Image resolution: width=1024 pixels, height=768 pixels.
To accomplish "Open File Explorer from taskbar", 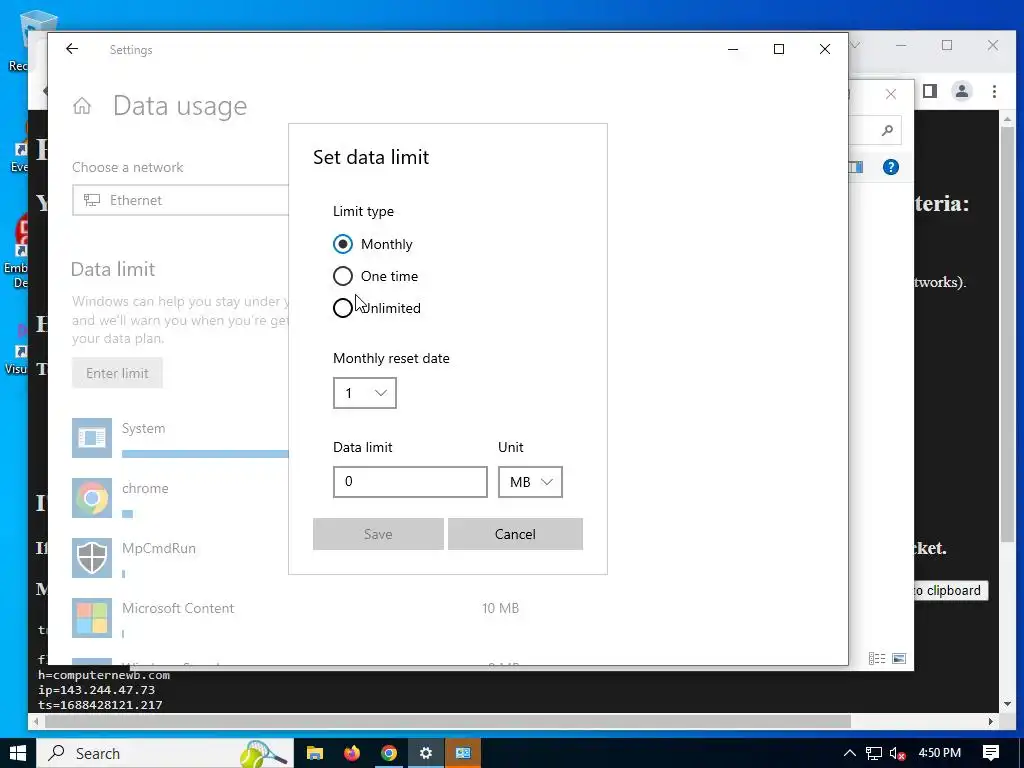I will 315,753.
